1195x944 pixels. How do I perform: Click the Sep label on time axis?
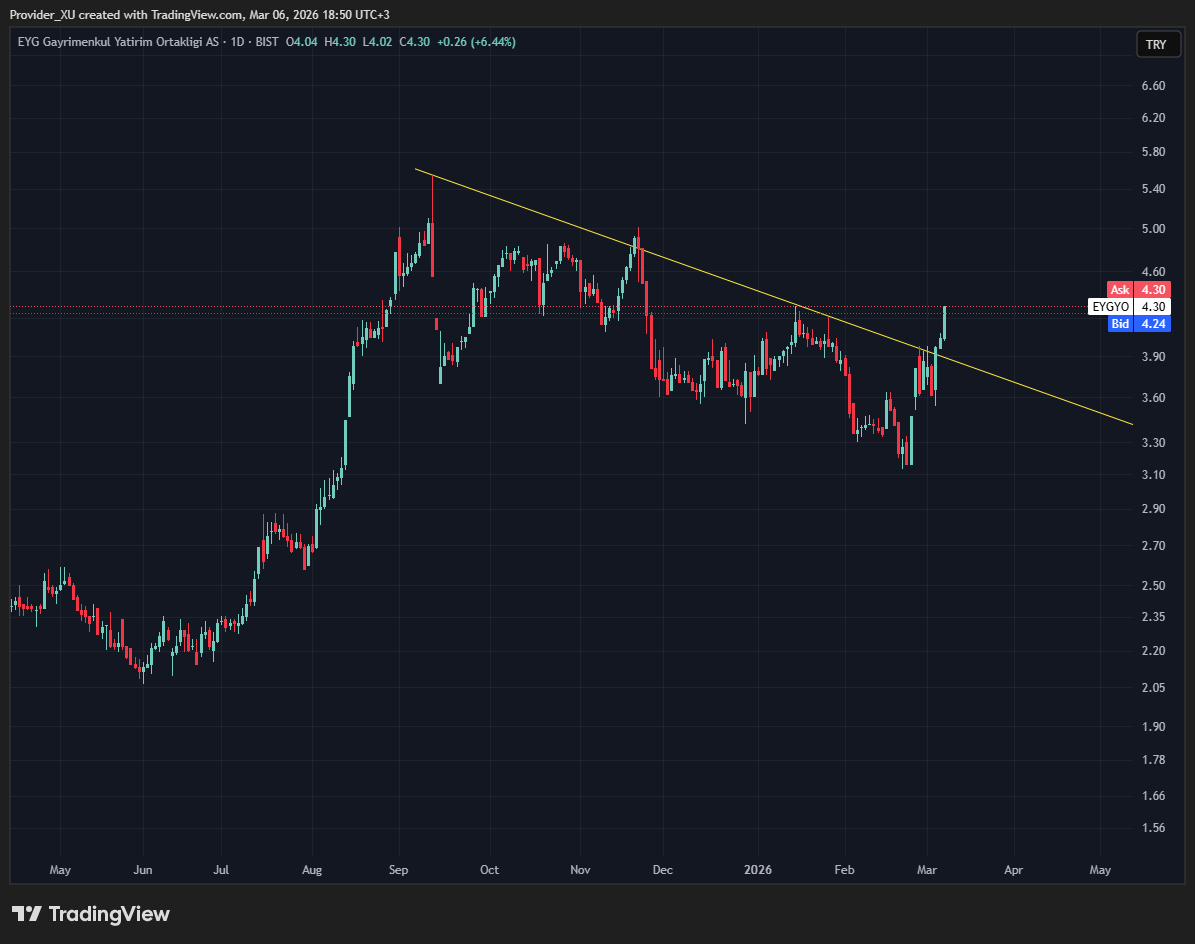click(399, 869)
